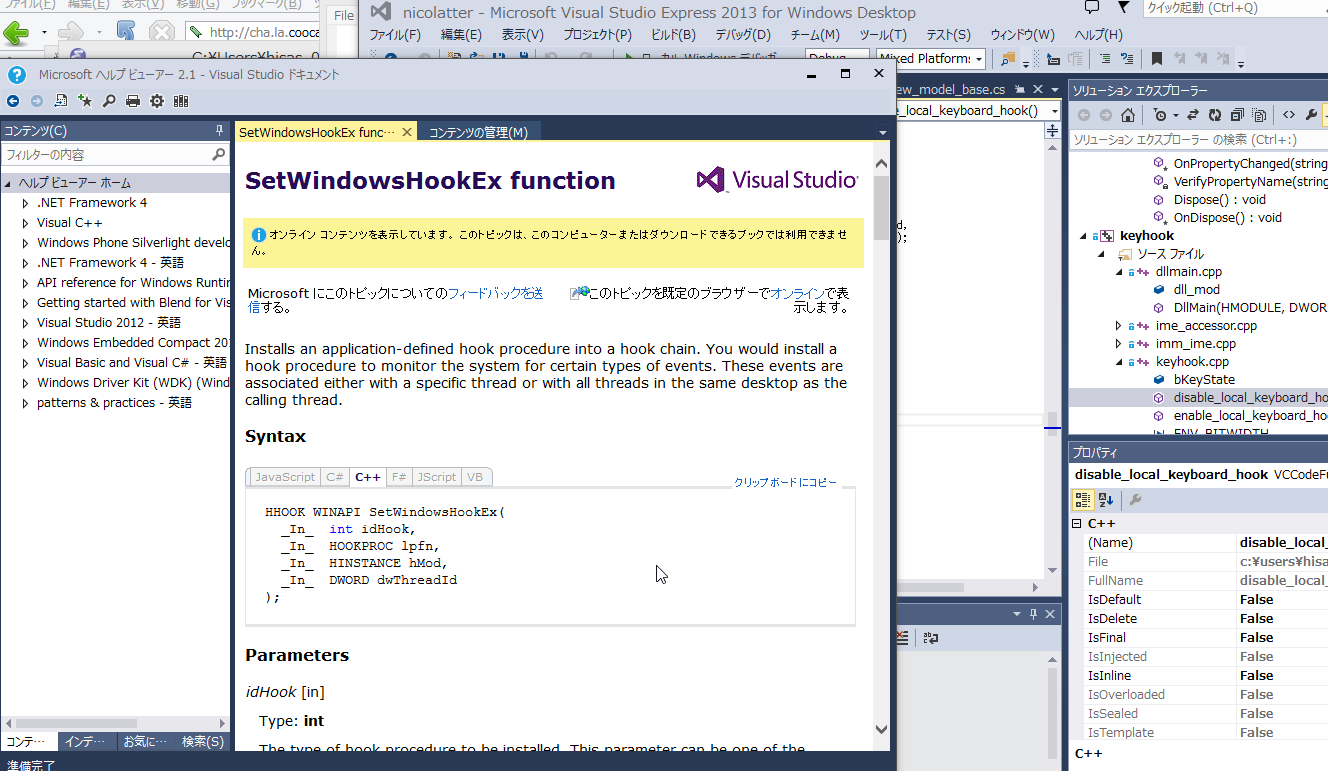Collapse all in Solution Explorer

coord(1237,115)
